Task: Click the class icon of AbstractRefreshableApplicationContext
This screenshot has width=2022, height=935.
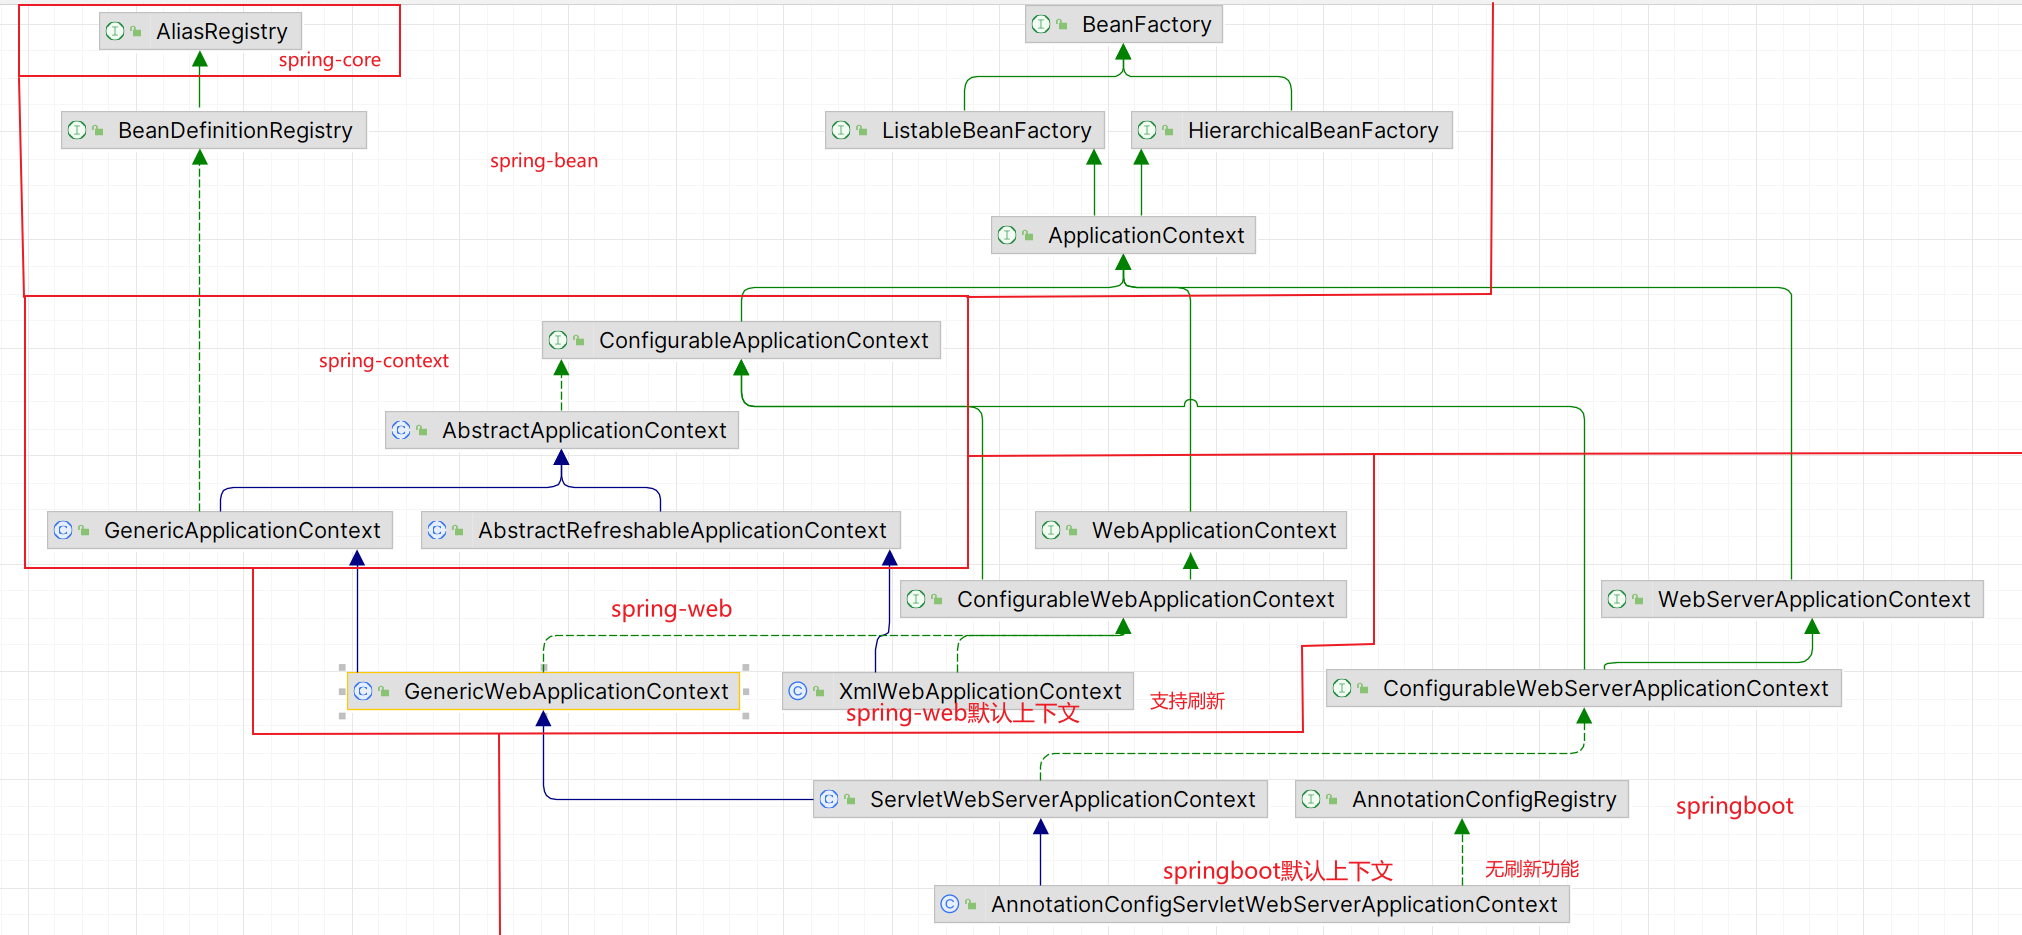Action: tap(437, 530)
